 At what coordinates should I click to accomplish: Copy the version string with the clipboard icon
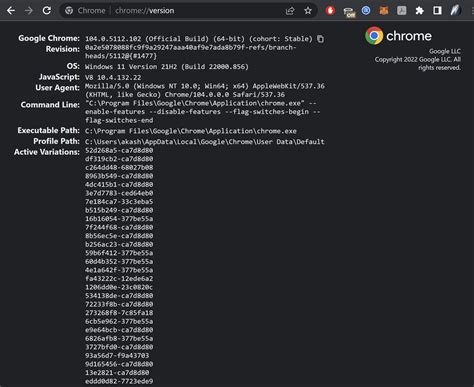tap(320, 39)
